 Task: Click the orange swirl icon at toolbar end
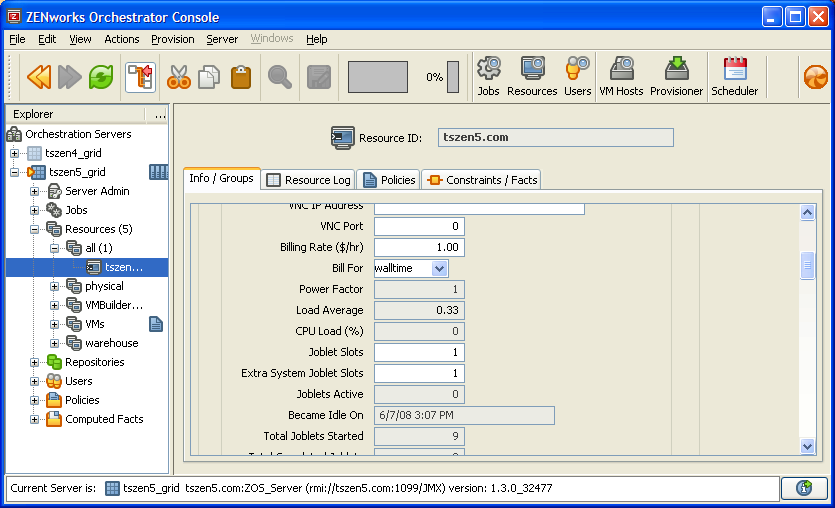point(816,77)
